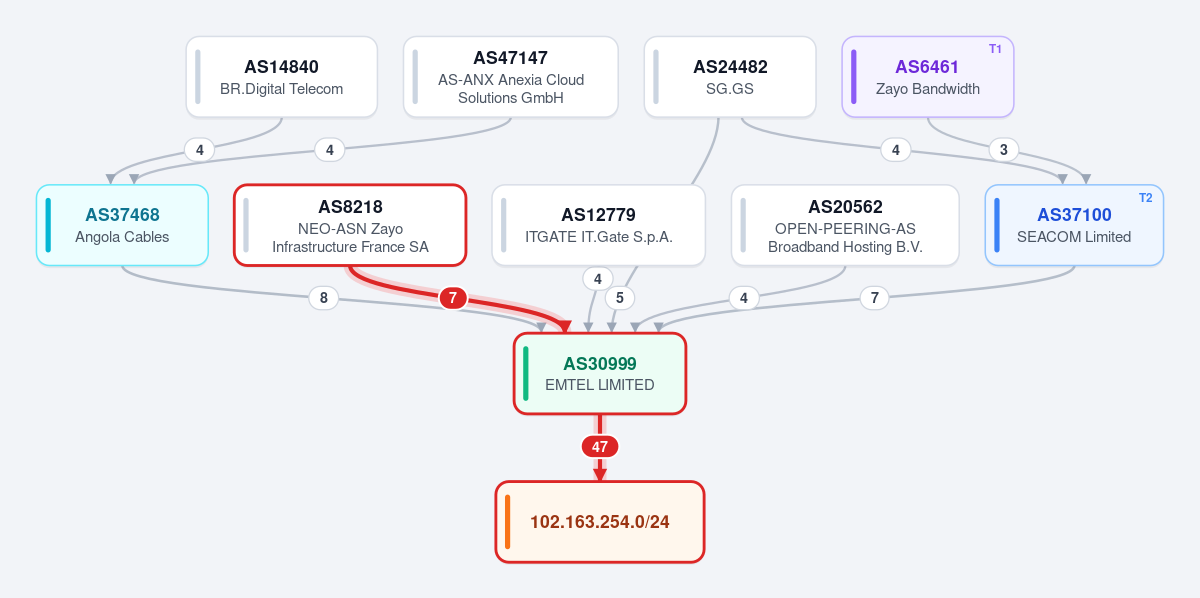Select the AS12779 ITGATE node
This screenshot has height=598, width=1200.
[598, 225]
